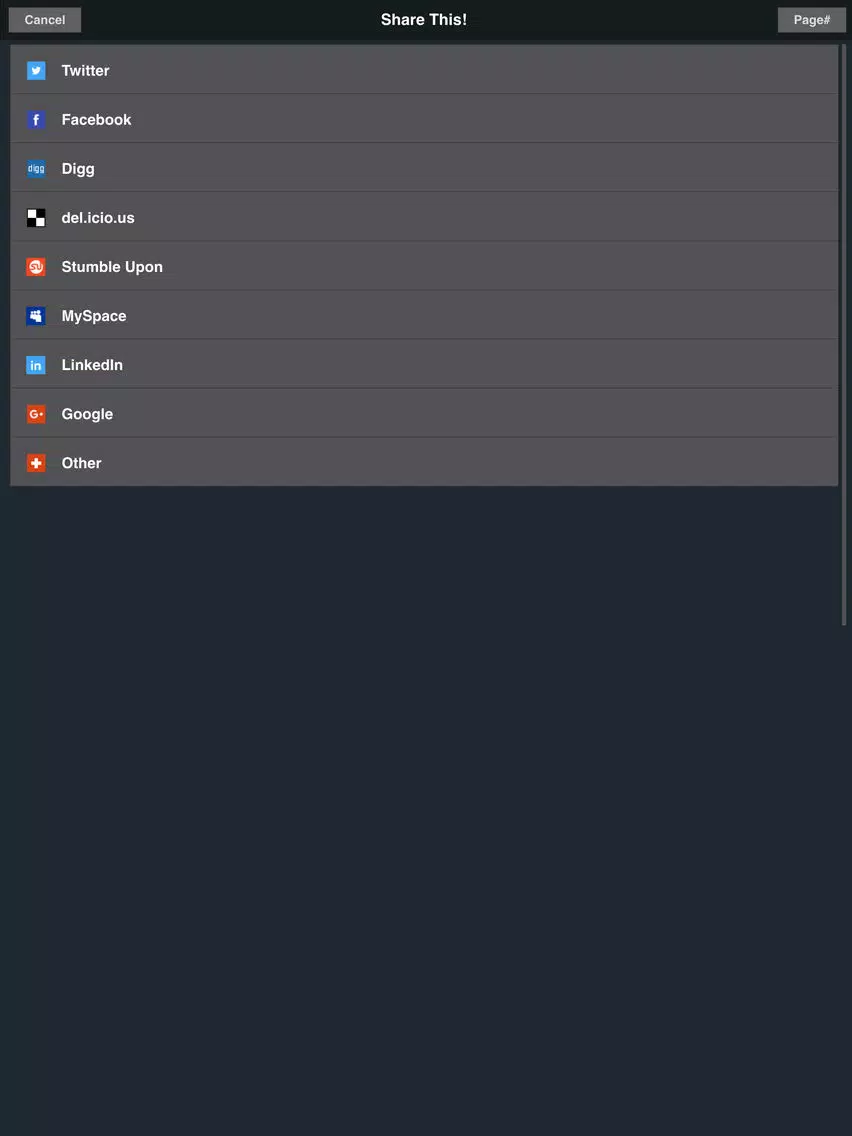Image resolution: width=852 pixels, height=1136 pixels.
Task: Select LinkedIn in the share list
Action: point(424,364)
